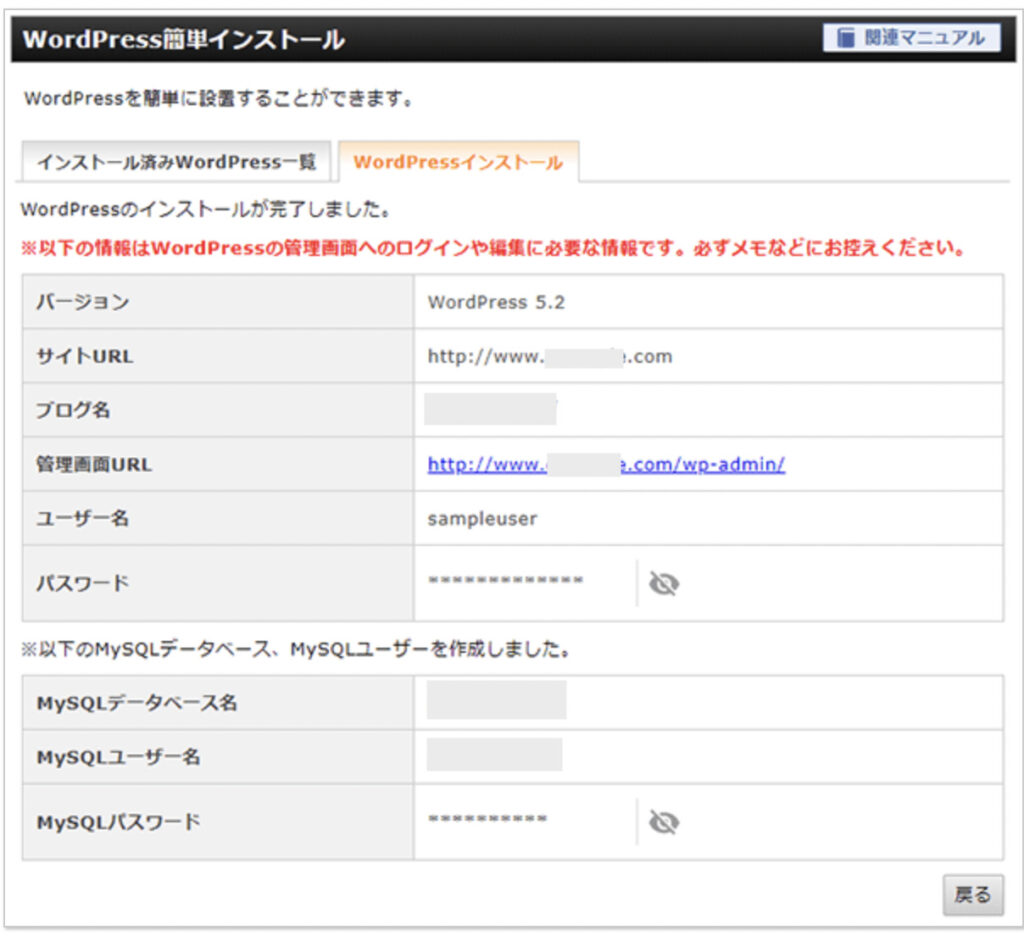The image size is (1024, 936).
Task: Click the 戻る button
Action: point(972,894)
